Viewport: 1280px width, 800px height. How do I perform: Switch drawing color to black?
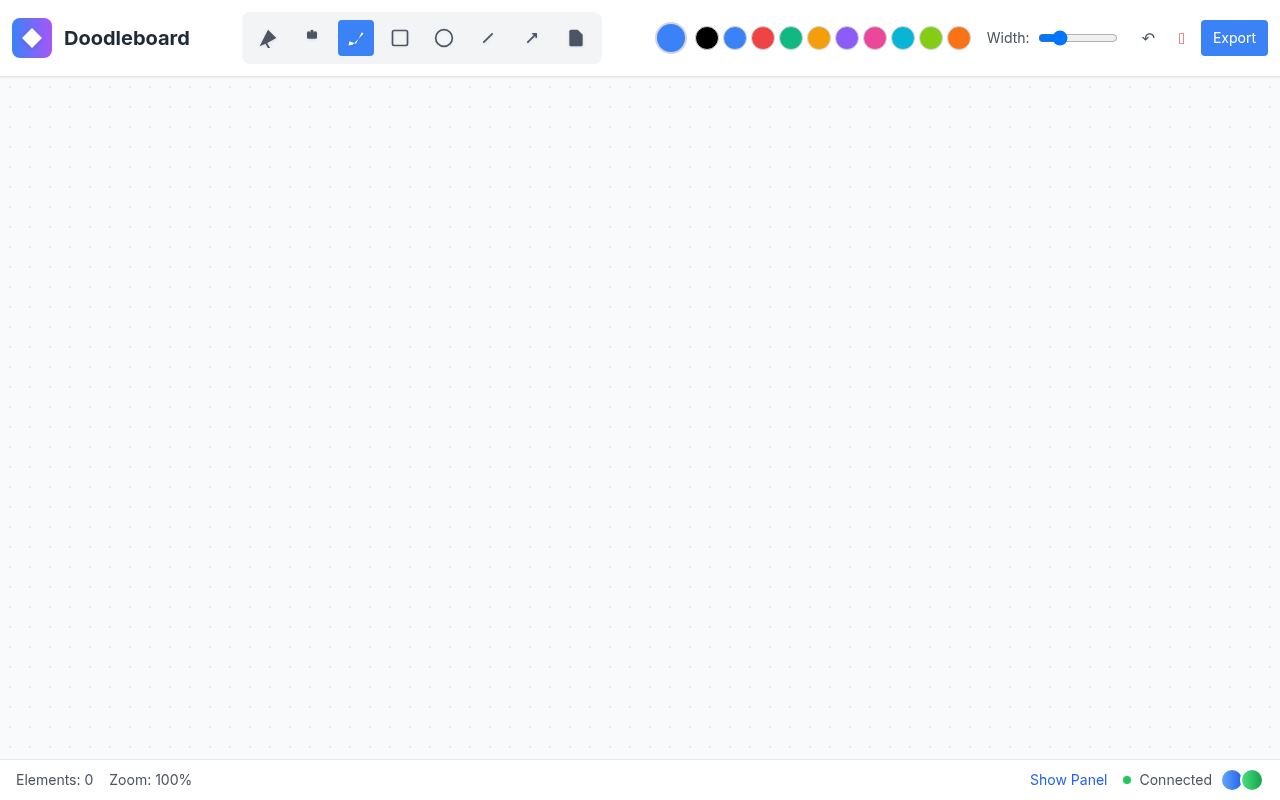[x=707, y=38]
